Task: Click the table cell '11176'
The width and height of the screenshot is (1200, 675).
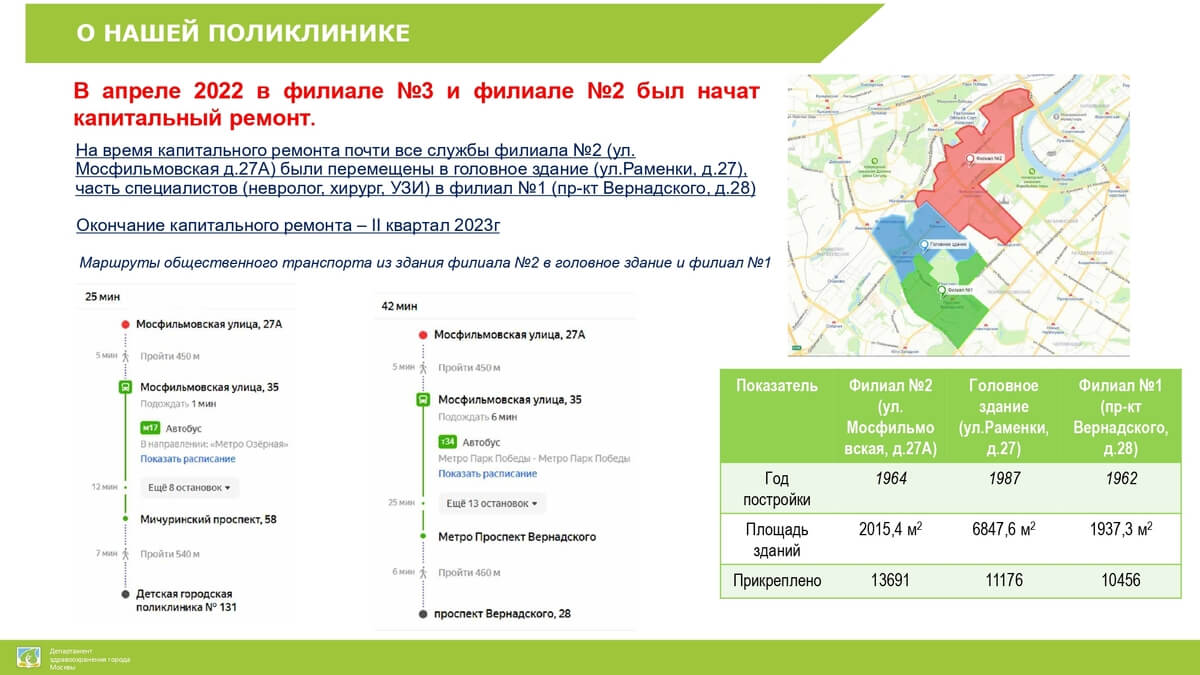Action: click(1004, 580)
